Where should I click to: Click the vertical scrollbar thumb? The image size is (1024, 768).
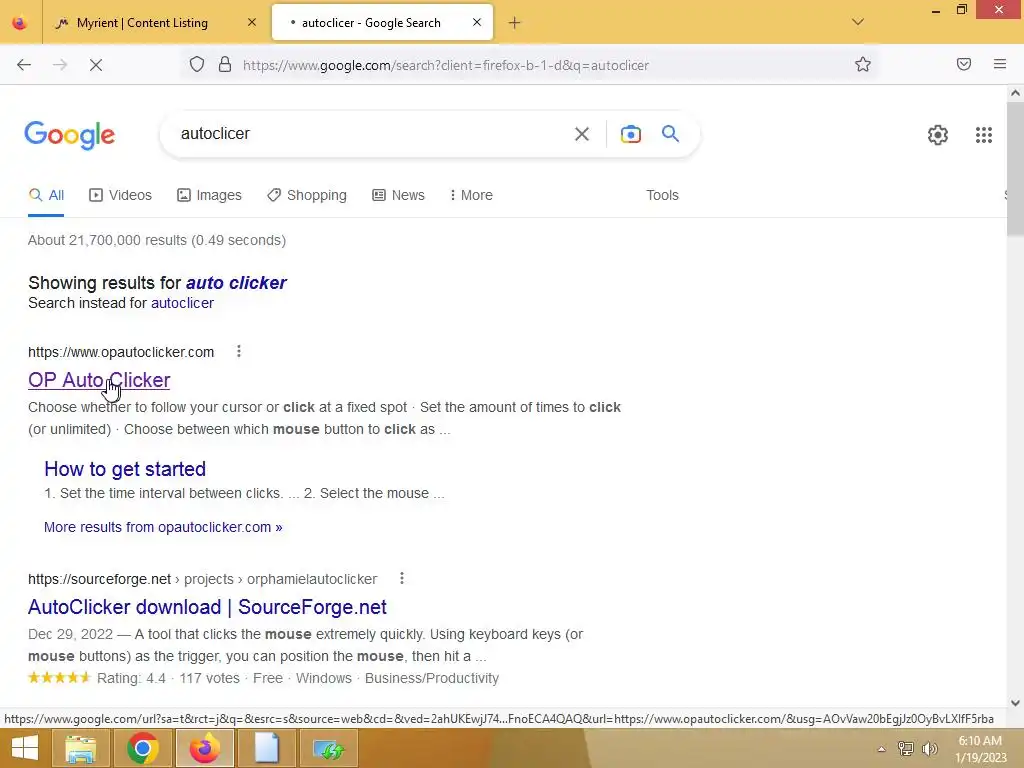tap(1015, 168)
